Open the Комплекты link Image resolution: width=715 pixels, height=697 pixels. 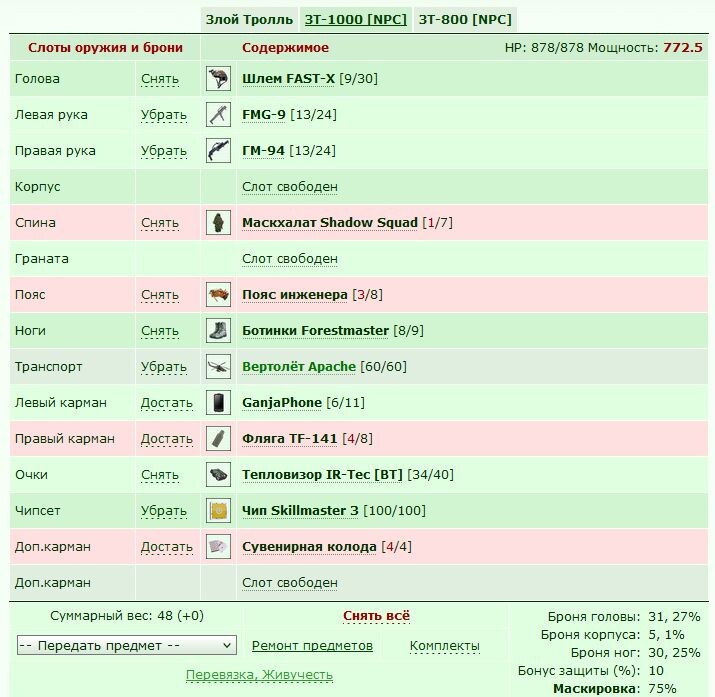click(445, 646)
